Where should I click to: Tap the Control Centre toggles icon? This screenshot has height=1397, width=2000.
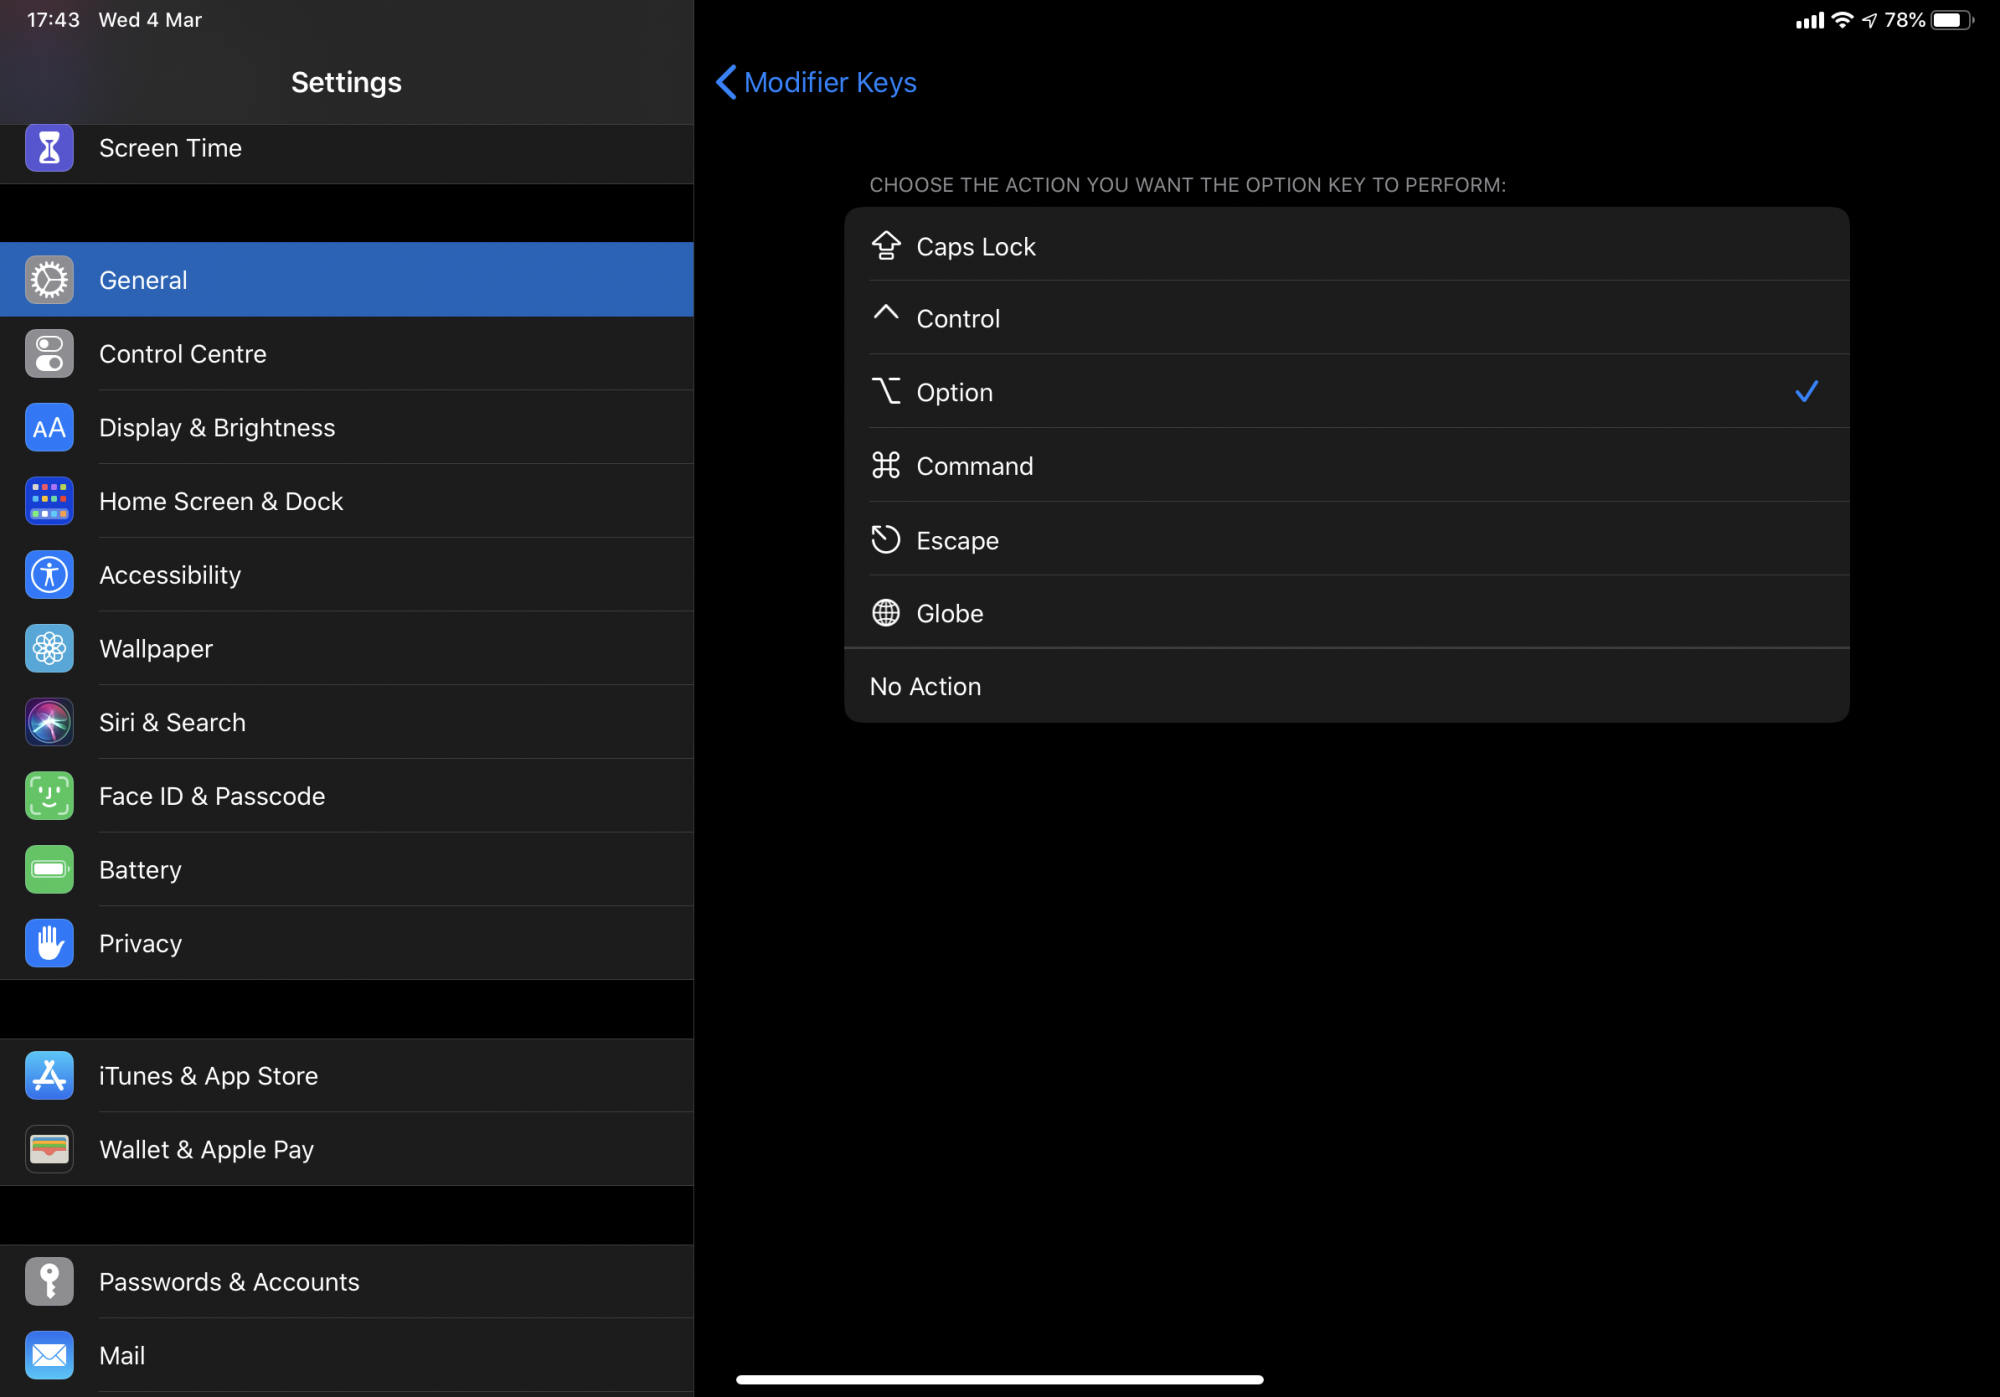click(x=49, y=354)
